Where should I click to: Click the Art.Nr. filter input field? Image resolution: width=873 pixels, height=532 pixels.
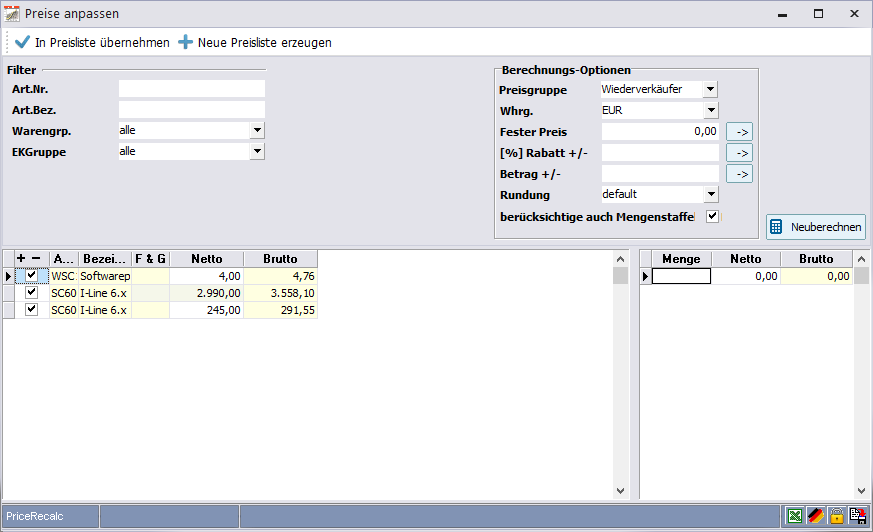coord(191,89)
